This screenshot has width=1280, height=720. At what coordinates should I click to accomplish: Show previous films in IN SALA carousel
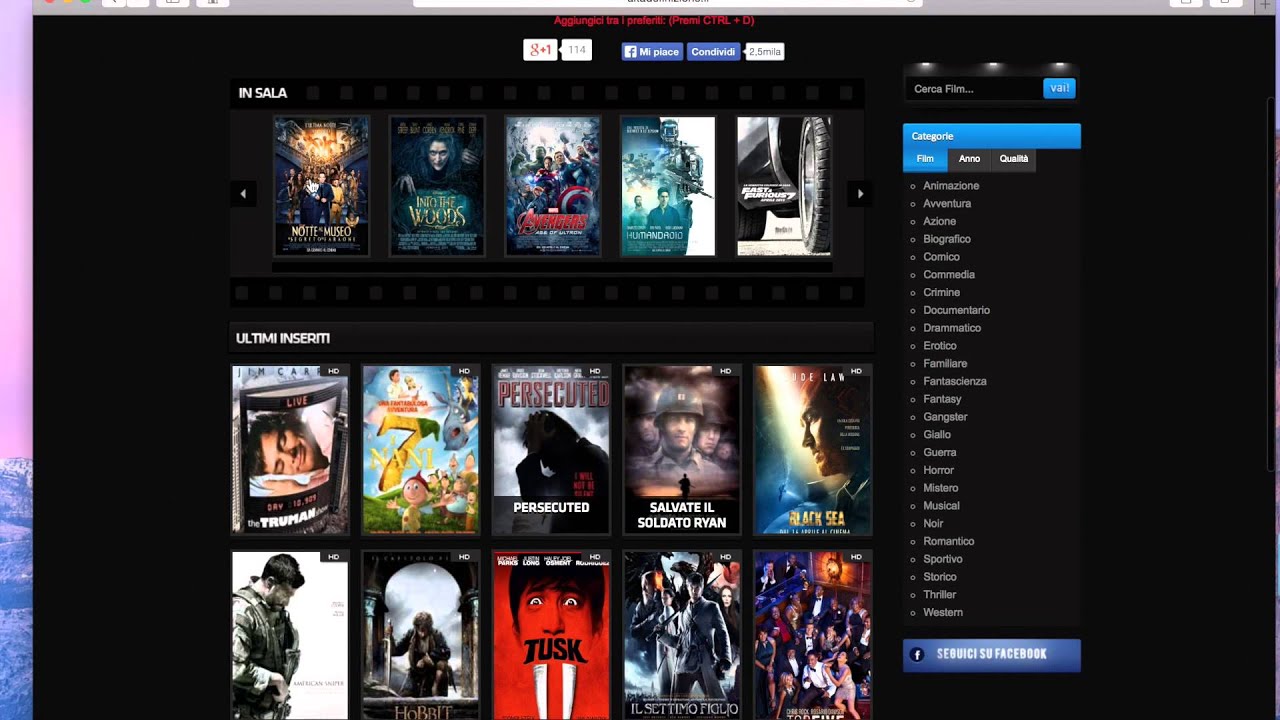[x=243, y=194]
